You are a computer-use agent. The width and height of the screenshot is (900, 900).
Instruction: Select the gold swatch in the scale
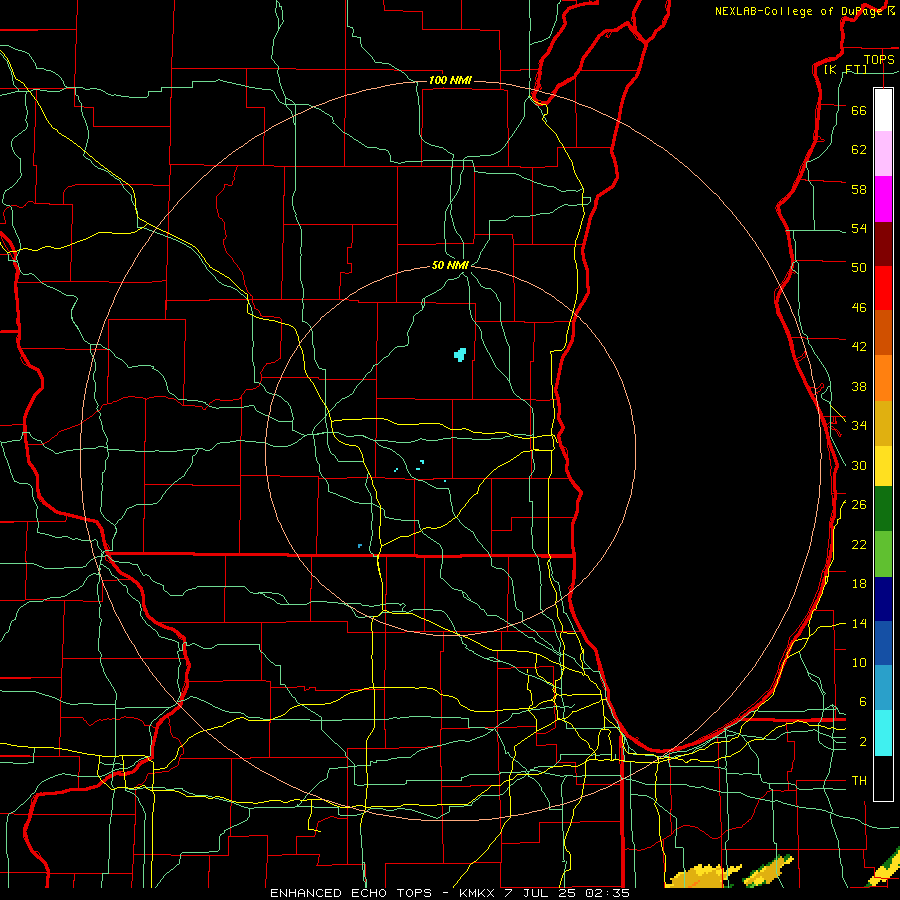[x=883, y=424]
